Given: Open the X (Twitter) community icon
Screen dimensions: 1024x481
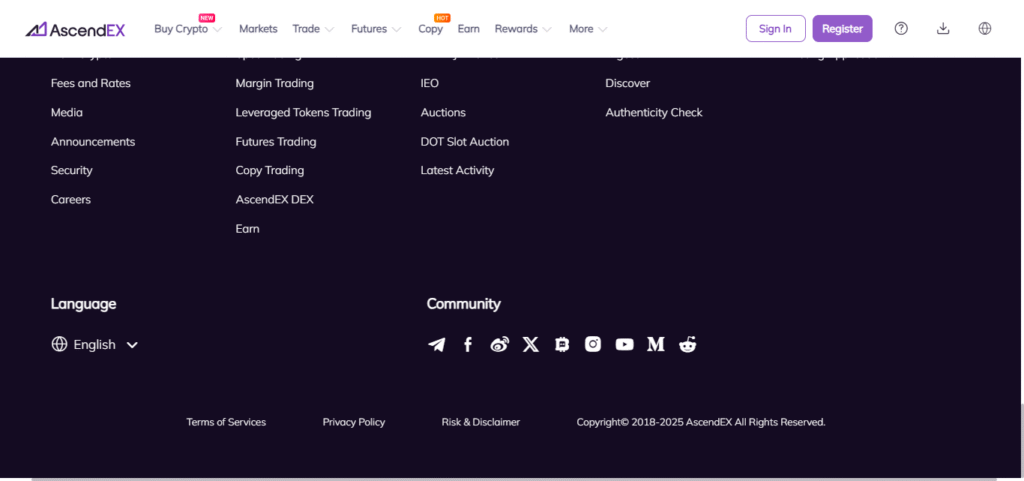Looking at the screenshot, I should coord(531,345).
